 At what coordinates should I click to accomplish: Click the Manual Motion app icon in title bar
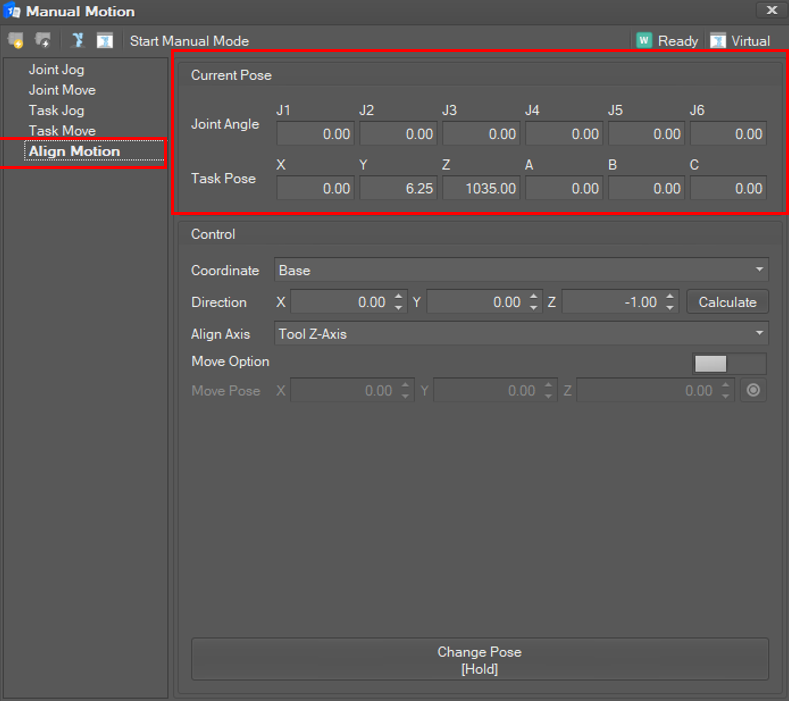[12, 11]
